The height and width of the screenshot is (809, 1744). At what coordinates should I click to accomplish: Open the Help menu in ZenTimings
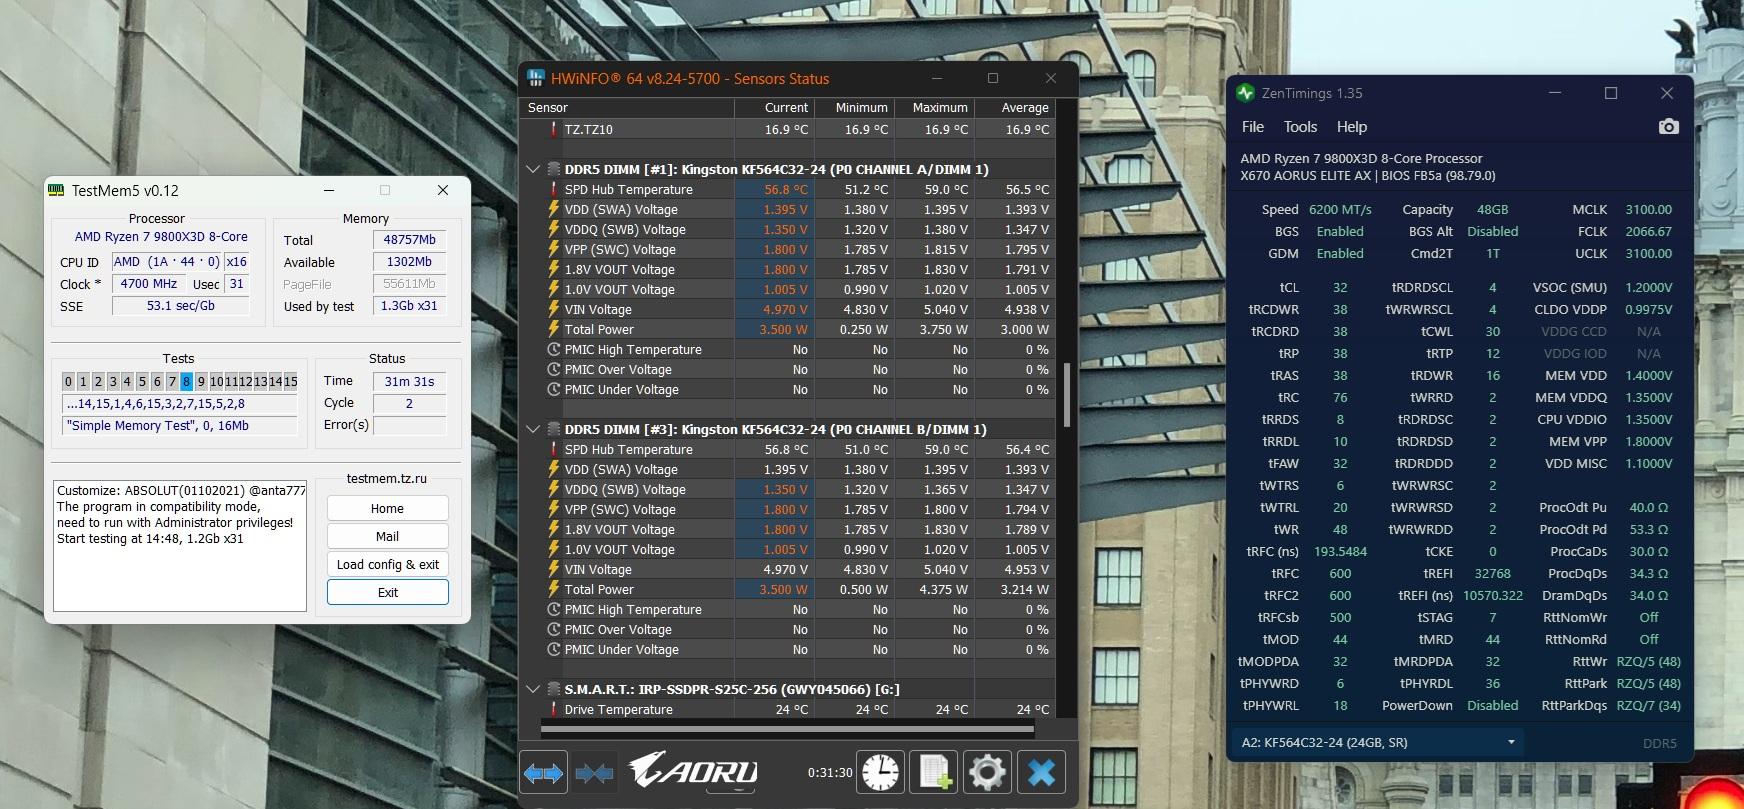click(x=1352, y=127)
